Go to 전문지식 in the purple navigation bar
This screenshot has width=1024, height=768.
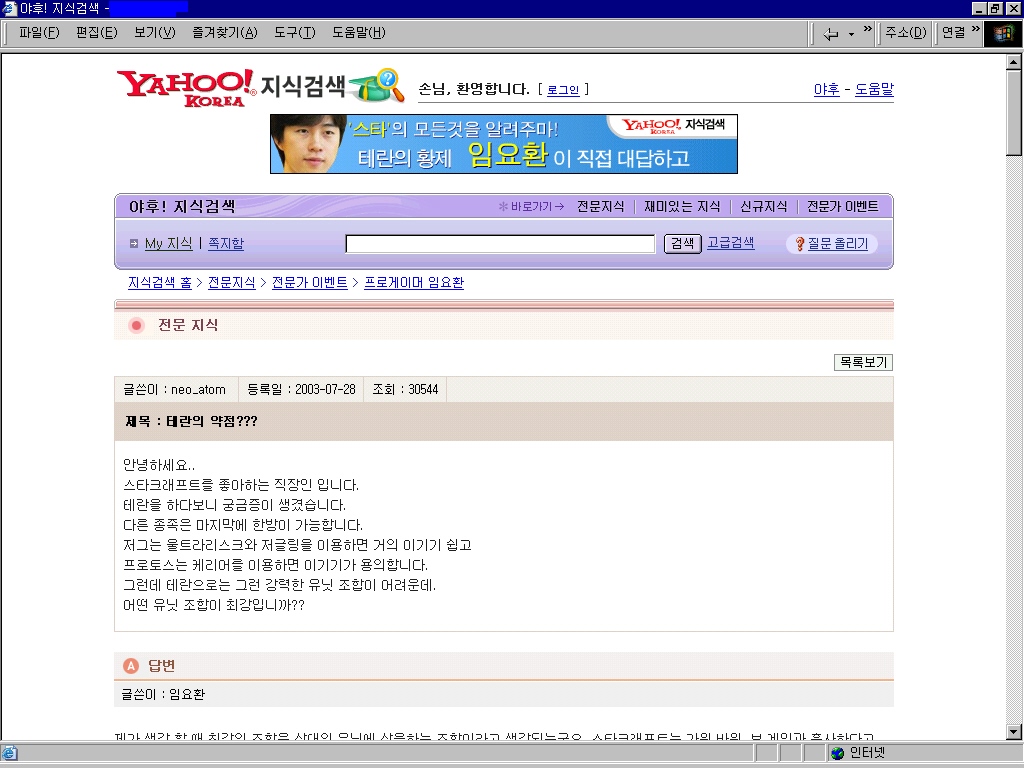click(x=601, y=207)
